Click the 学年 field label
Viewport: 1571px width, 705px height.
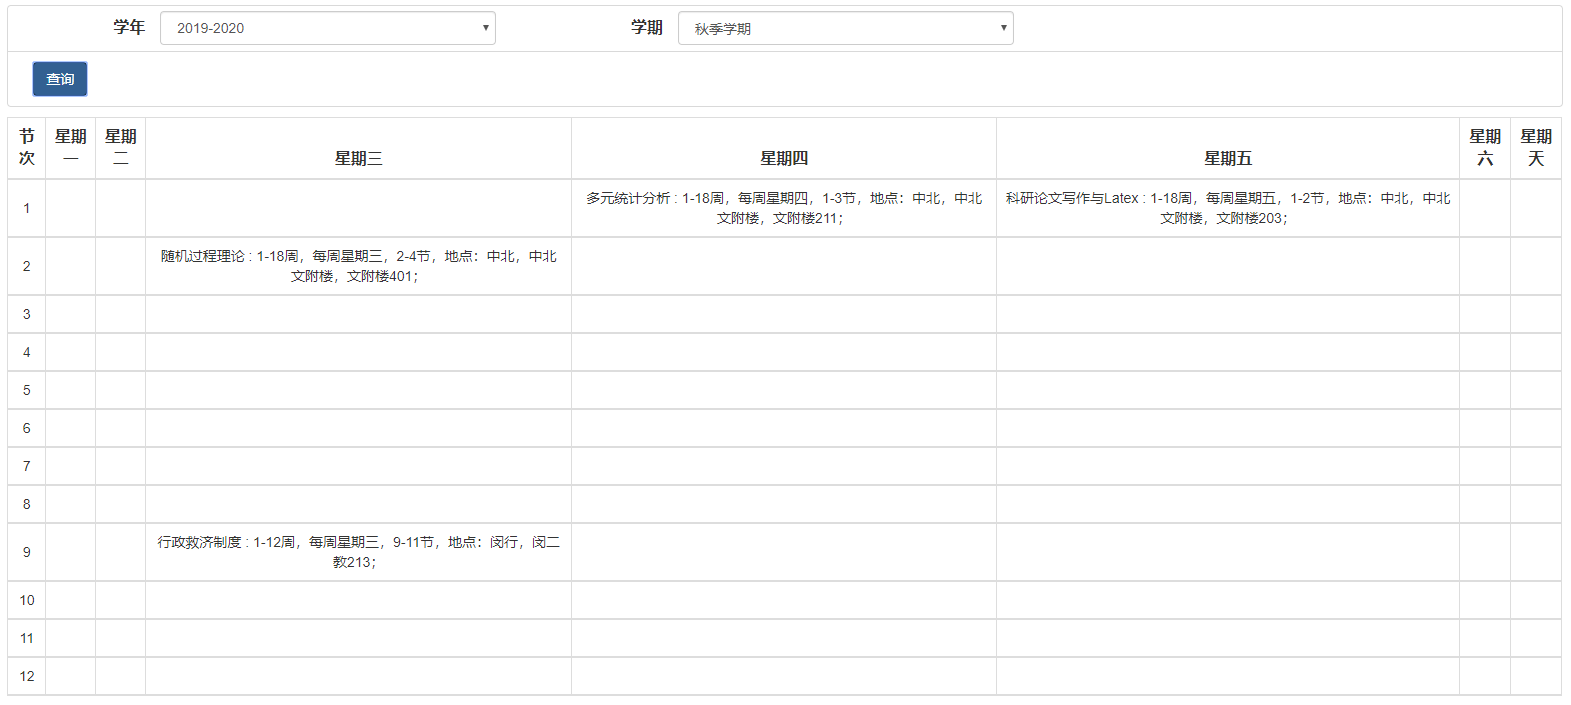pos(129,28)
